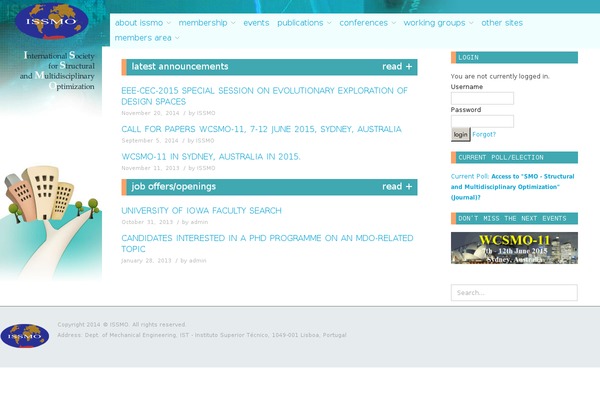Open the current poll about SMO Journal access

(x=512, y=187)
